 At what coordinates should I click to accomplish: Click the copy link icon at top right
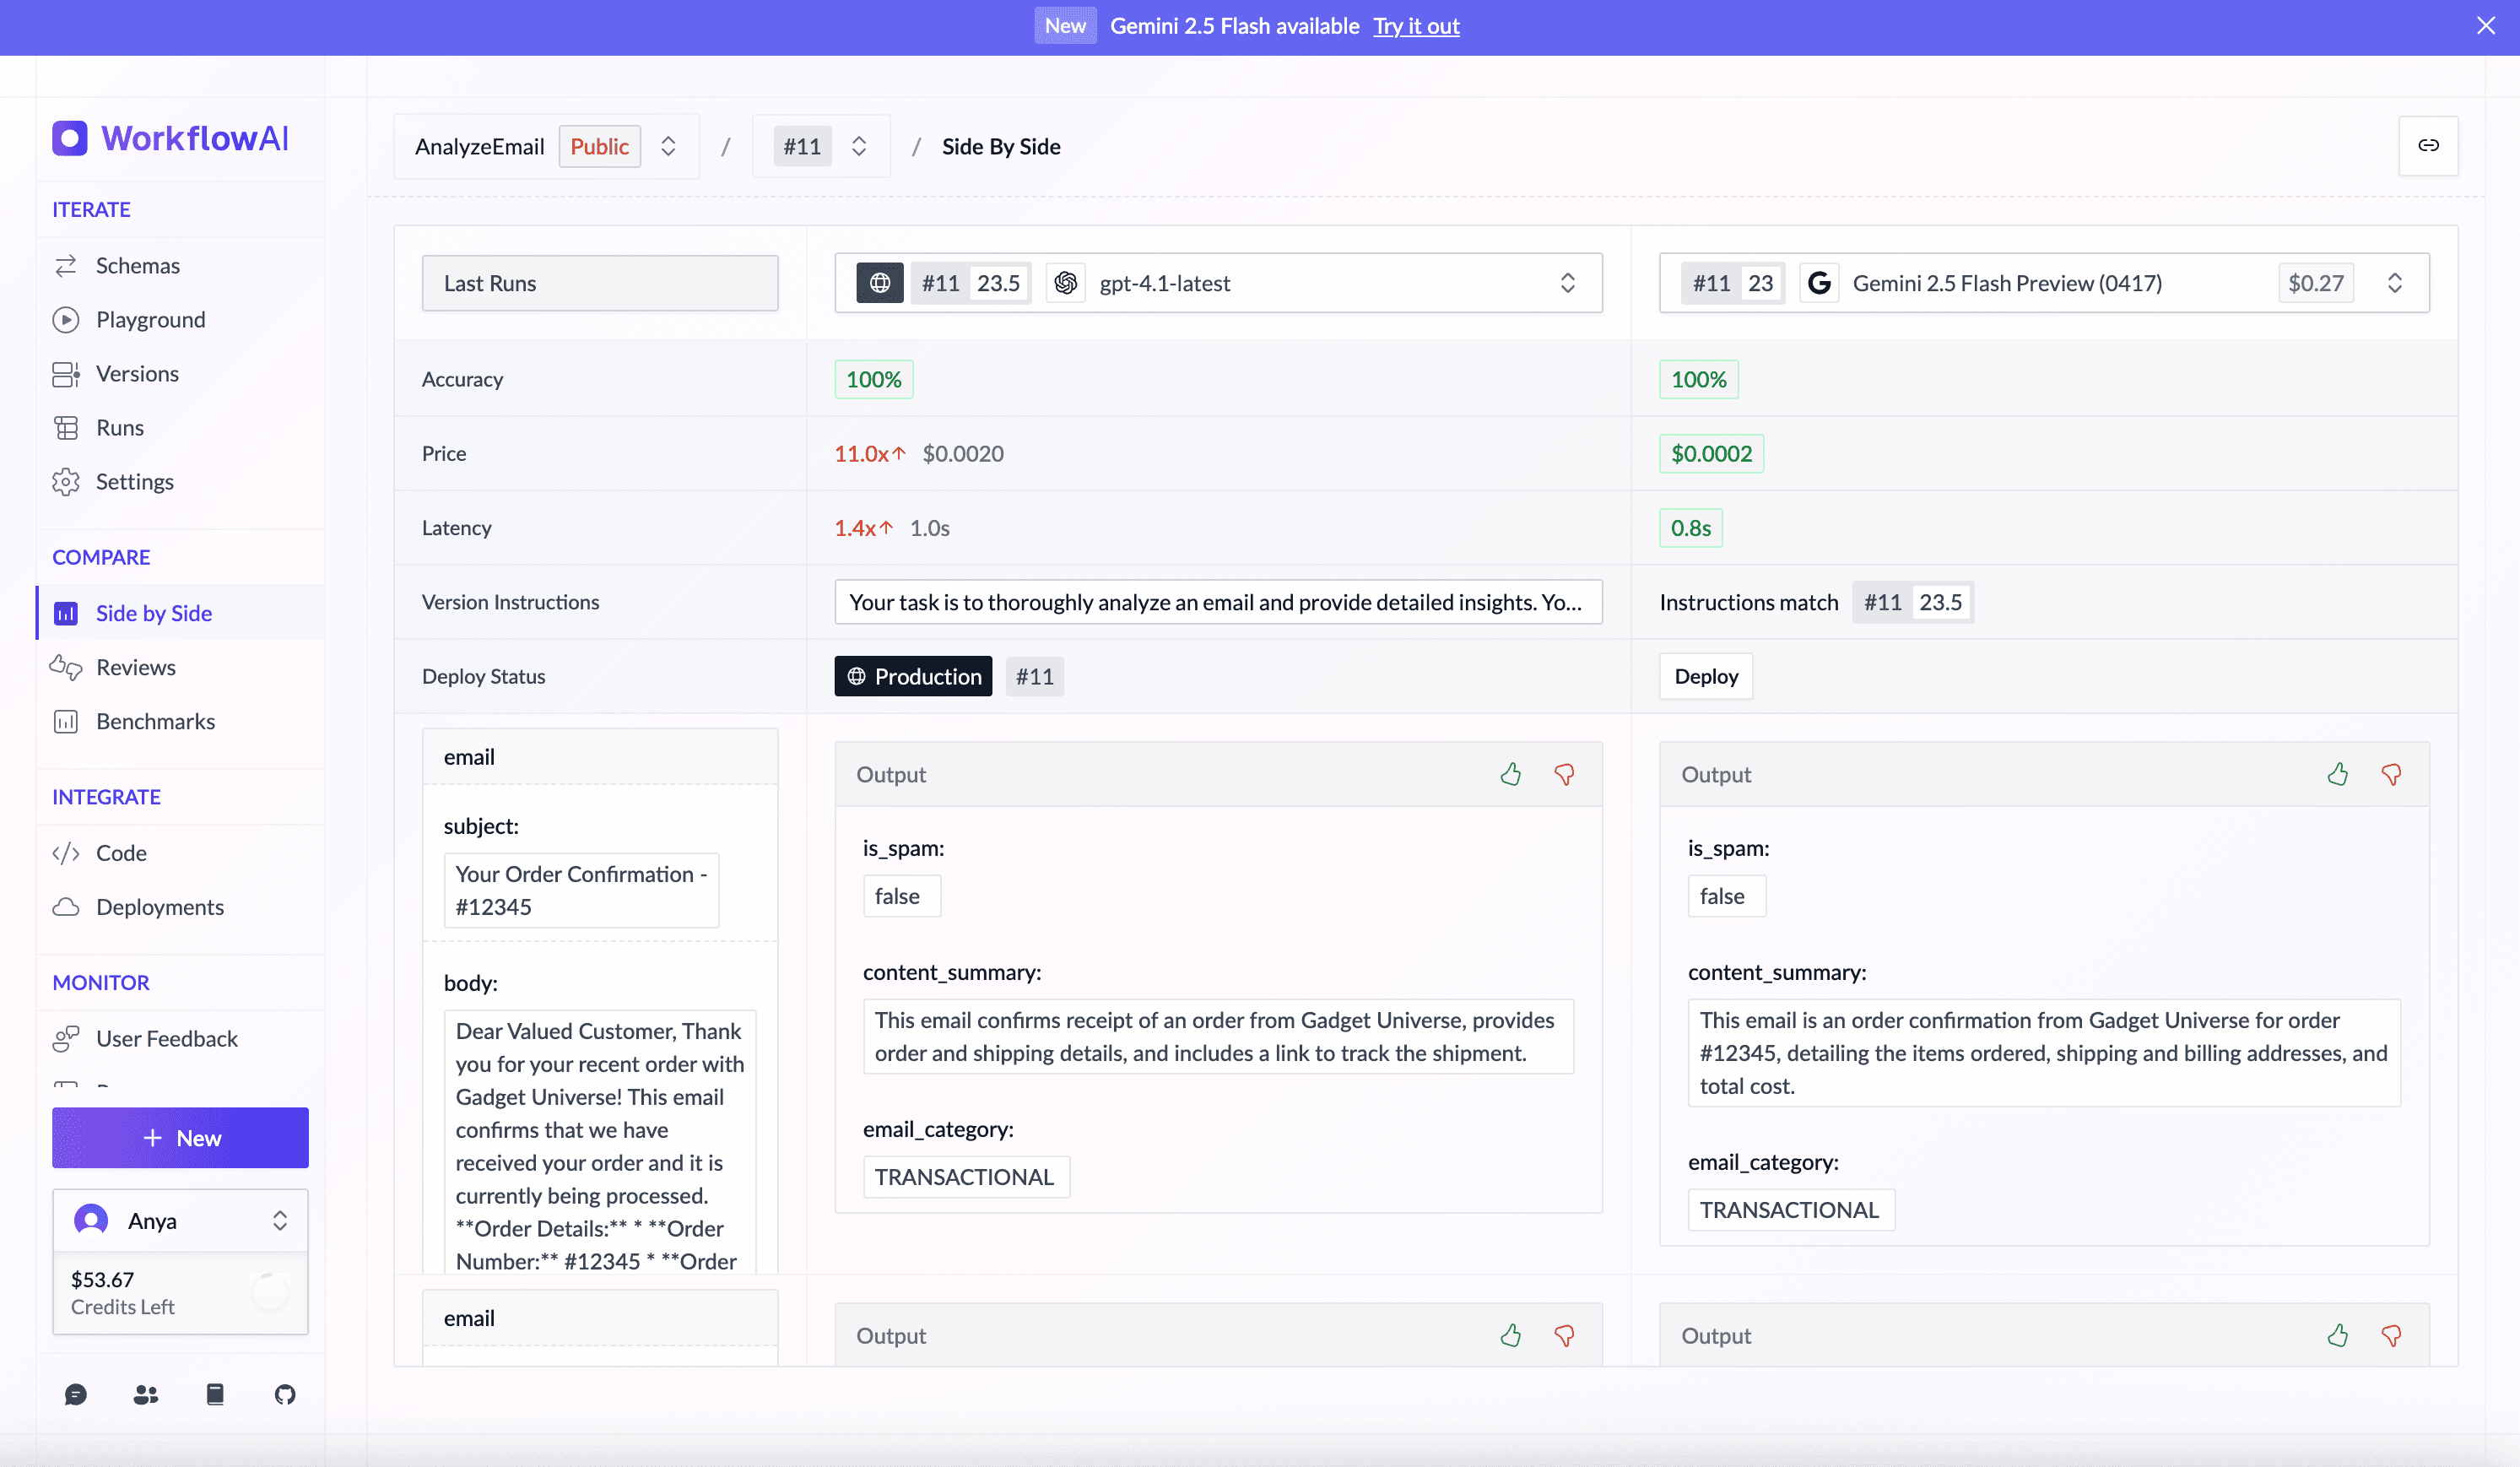(2427, 146)
